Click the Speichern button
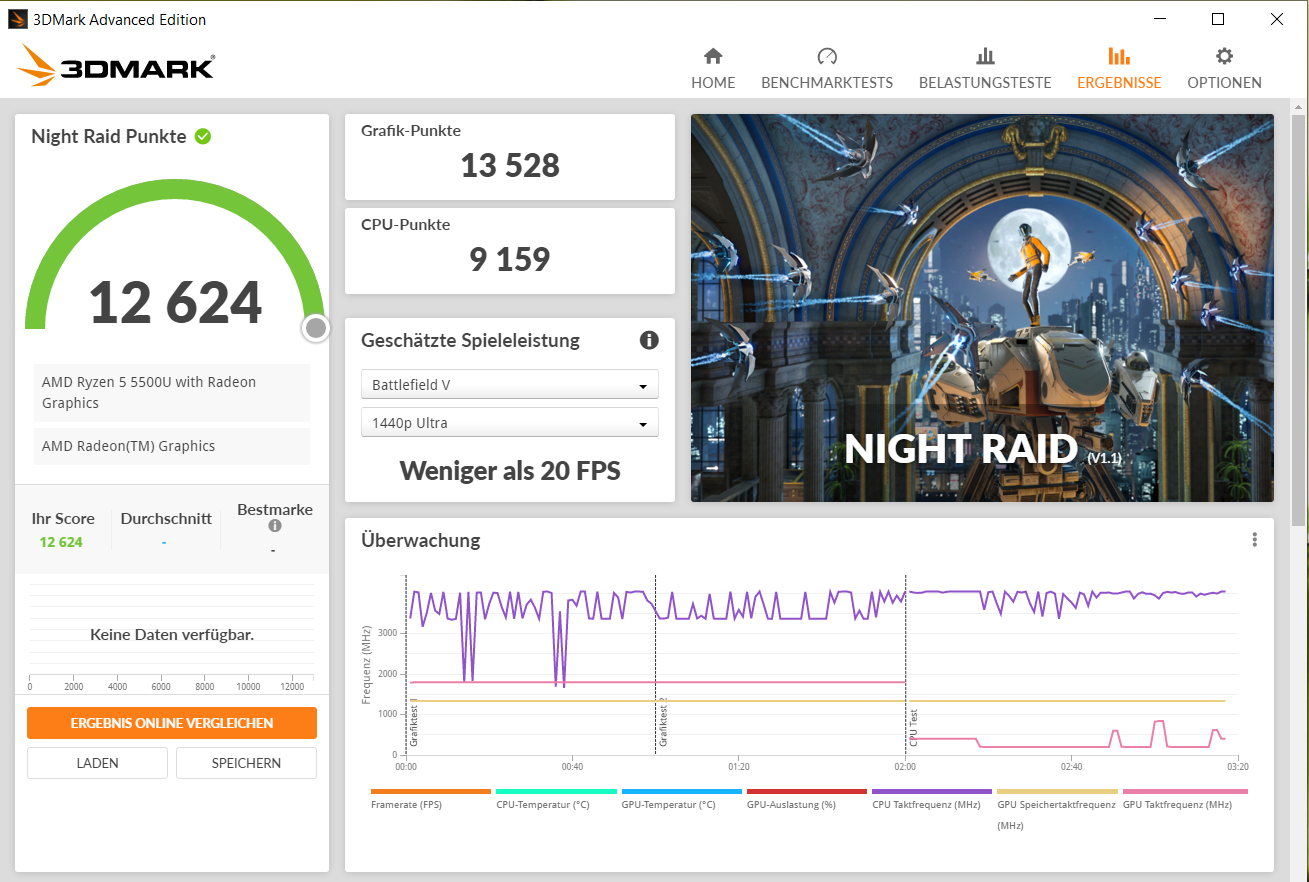Image resolution: width=1309 pixels, height=882 pixels. click(x=246, y=763)
